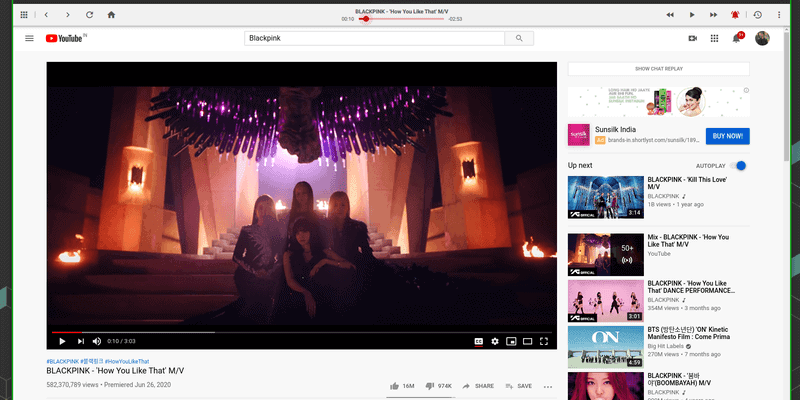This screenshot has height=400, width=800.
Task: Enter full screen mode
Action: click(544, 341)
